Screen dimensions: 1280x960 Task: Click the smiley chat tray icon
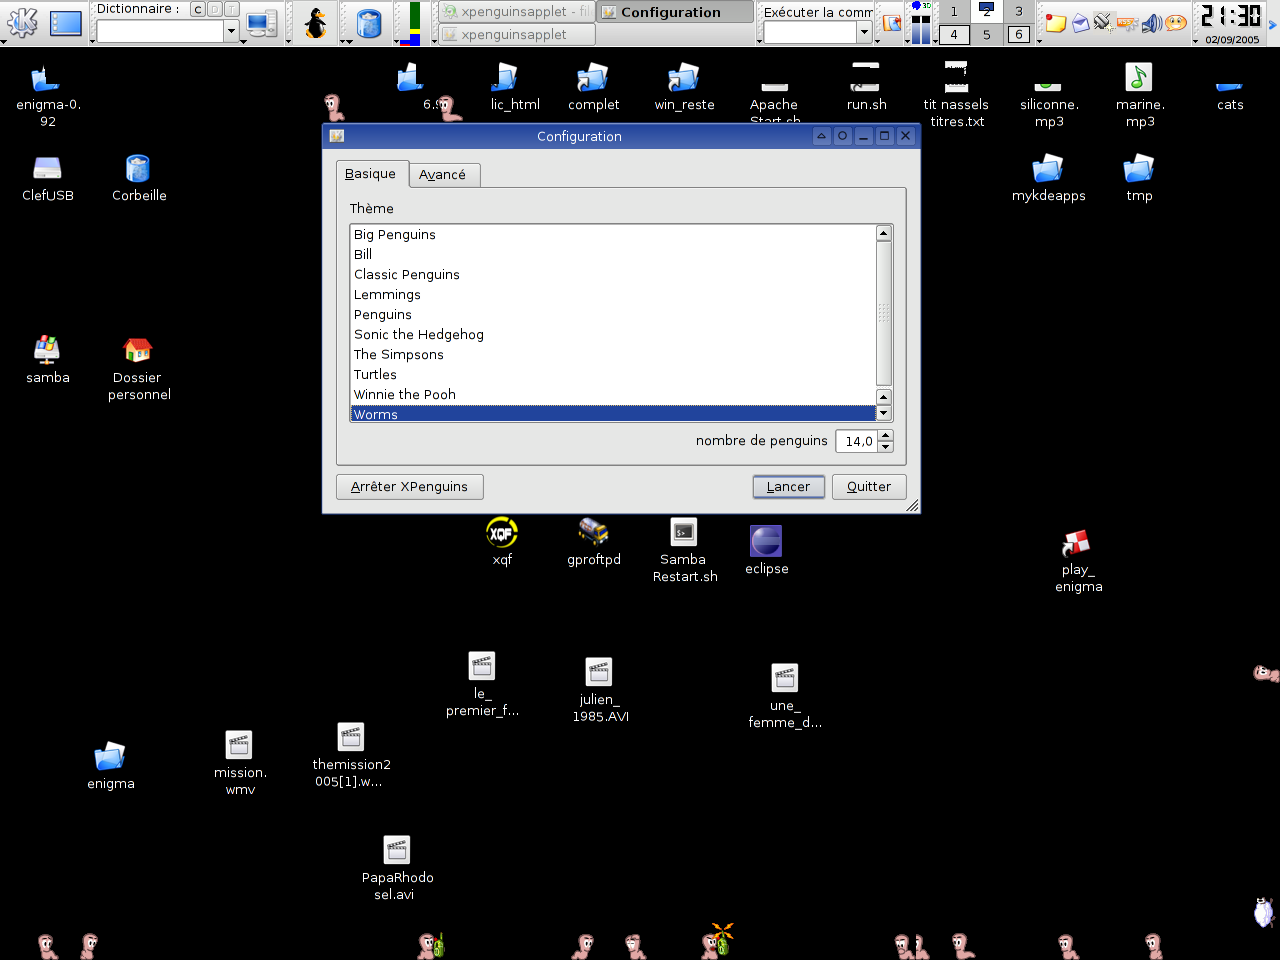tap(1176, 22)
